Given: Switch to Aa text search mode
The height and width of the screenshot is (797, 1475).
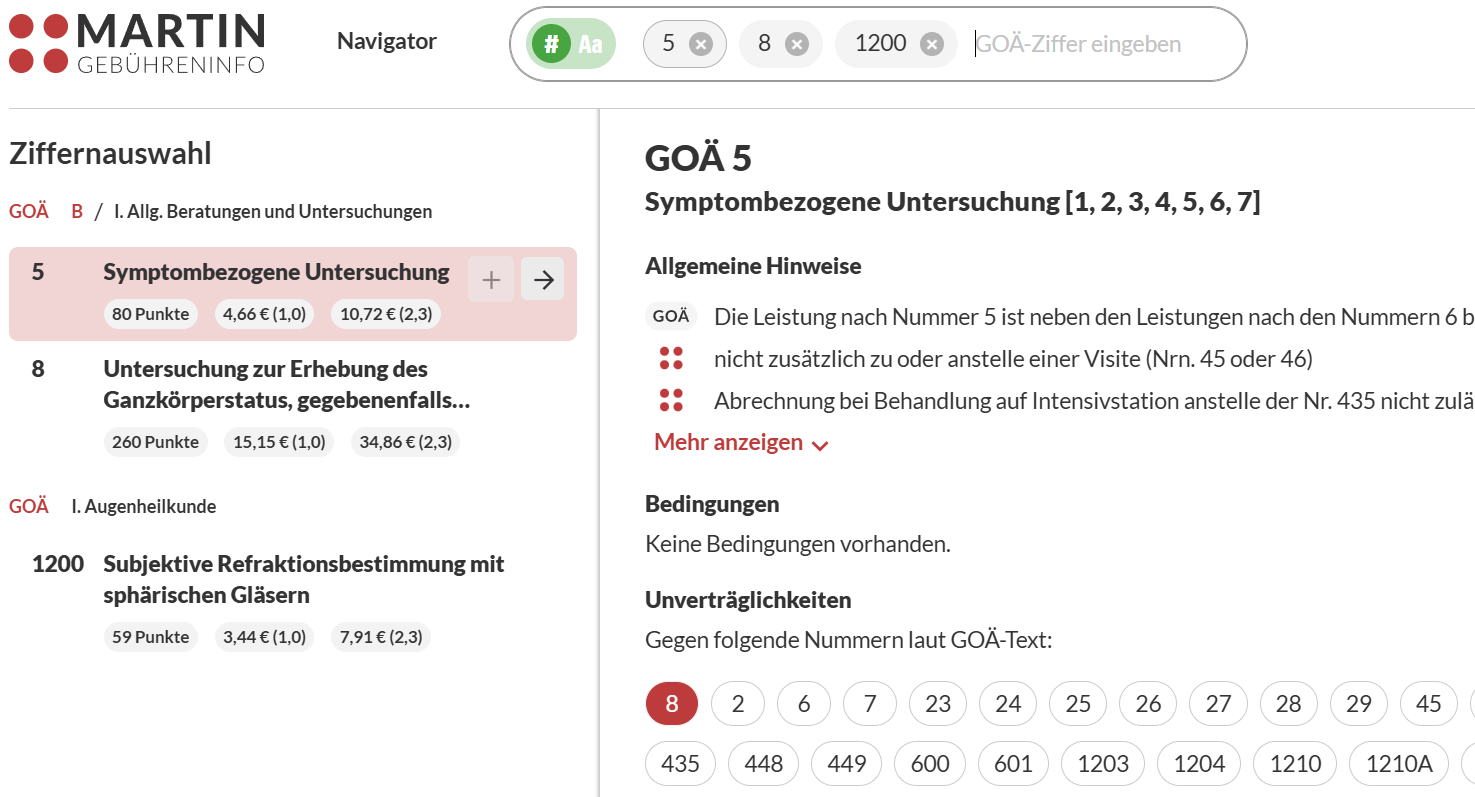Looking at the screenshot, I should click(x=591, y=44).
